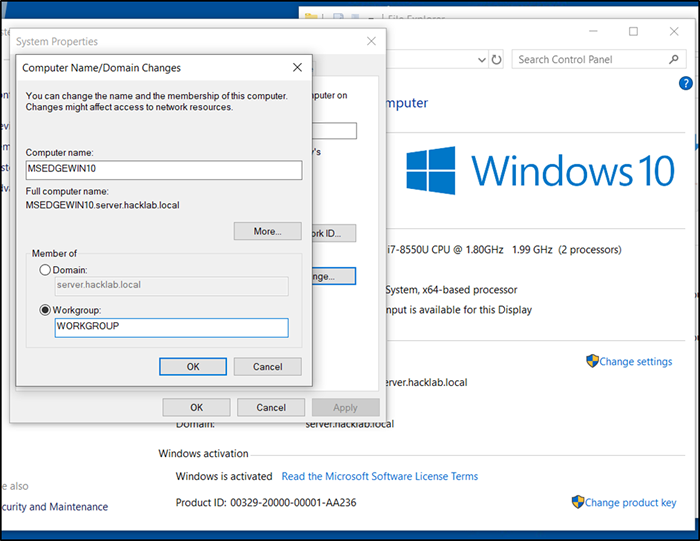
Task: Click the Windows is activated text
Action: 224,476
